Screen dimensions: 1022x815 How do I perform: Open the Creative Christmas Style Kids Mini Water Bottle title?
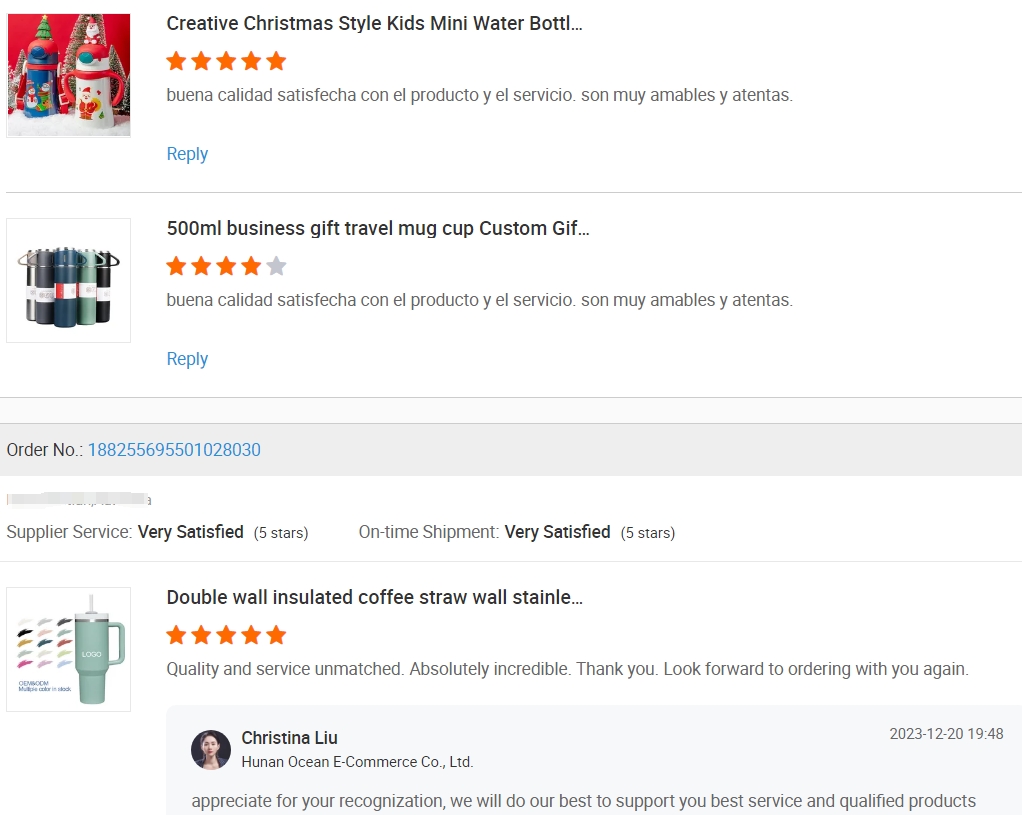pyautogui.click(x=374, y=24)
